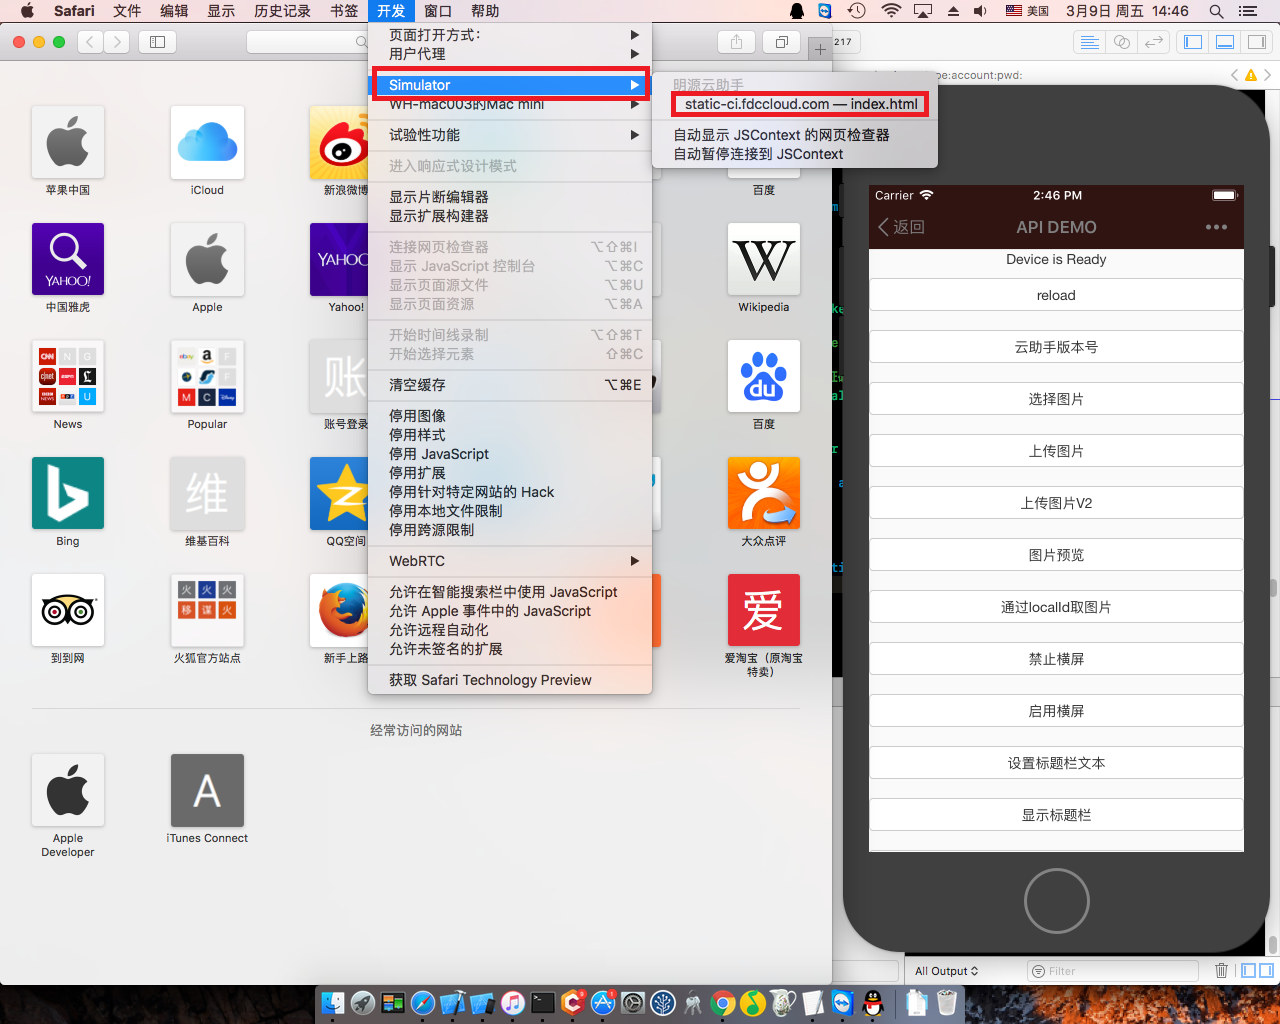The width and height of the screenshot is (1280, 1024).
Task: Clear the Xcode console with trash icon
Action: (1221, 970)
